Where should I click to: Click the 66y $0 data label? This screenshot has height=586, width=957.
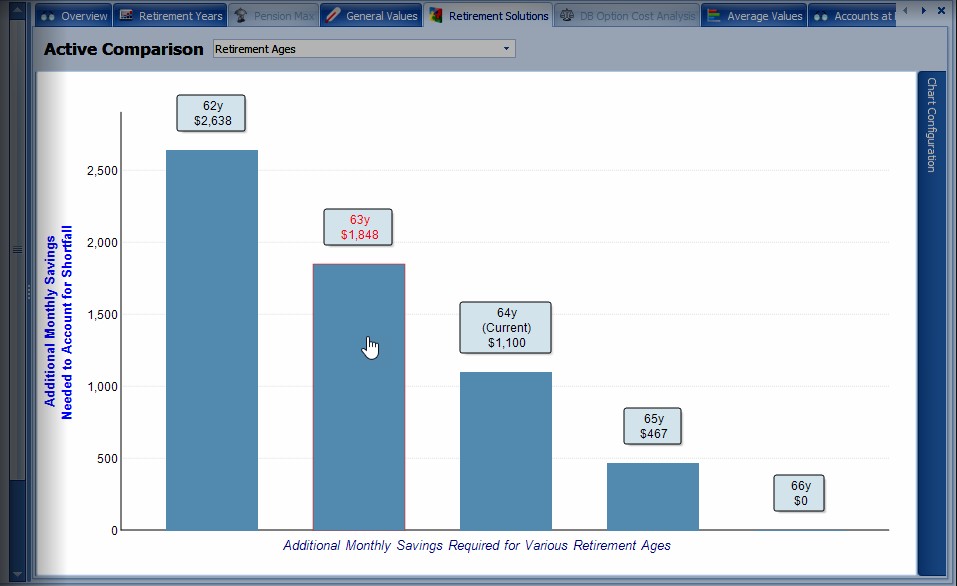tap(800, 493)
